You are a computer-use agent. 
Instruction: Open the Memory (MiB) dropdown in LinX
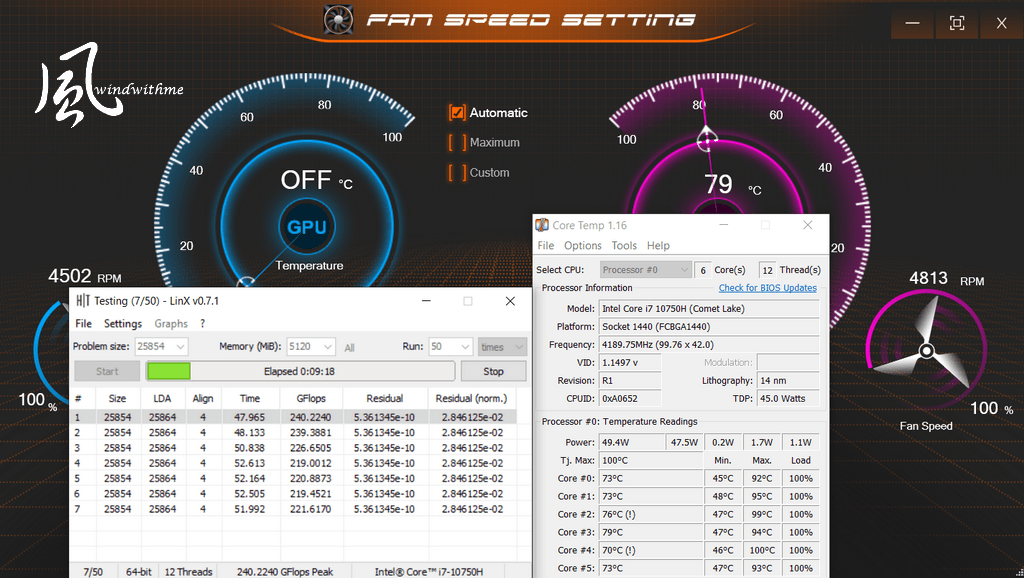coord(311,346)
